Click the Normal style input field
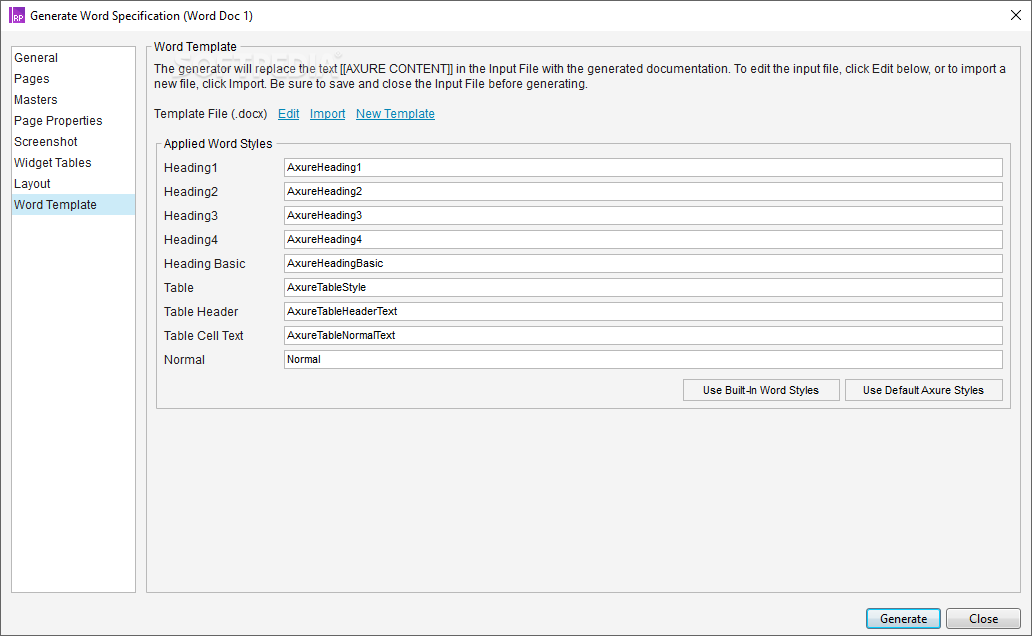The width and height of the screenshot is (1032, 636). click(x=643, y=359)
